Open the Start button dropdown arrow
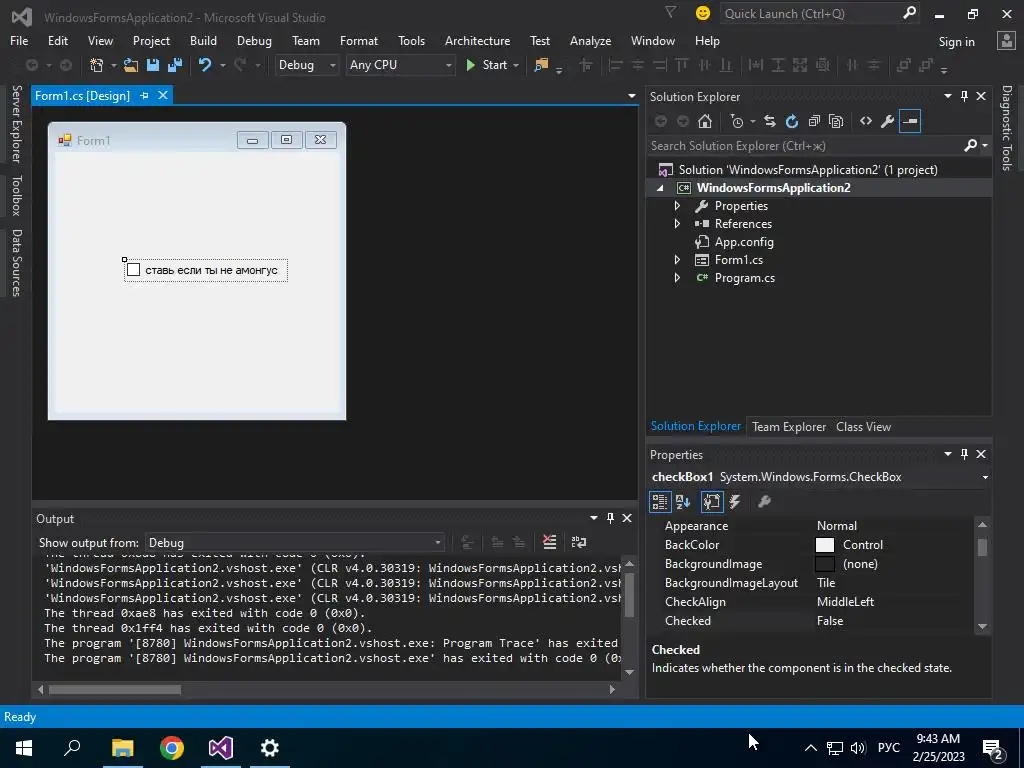 pyautogui.click(x=516, y=65)
